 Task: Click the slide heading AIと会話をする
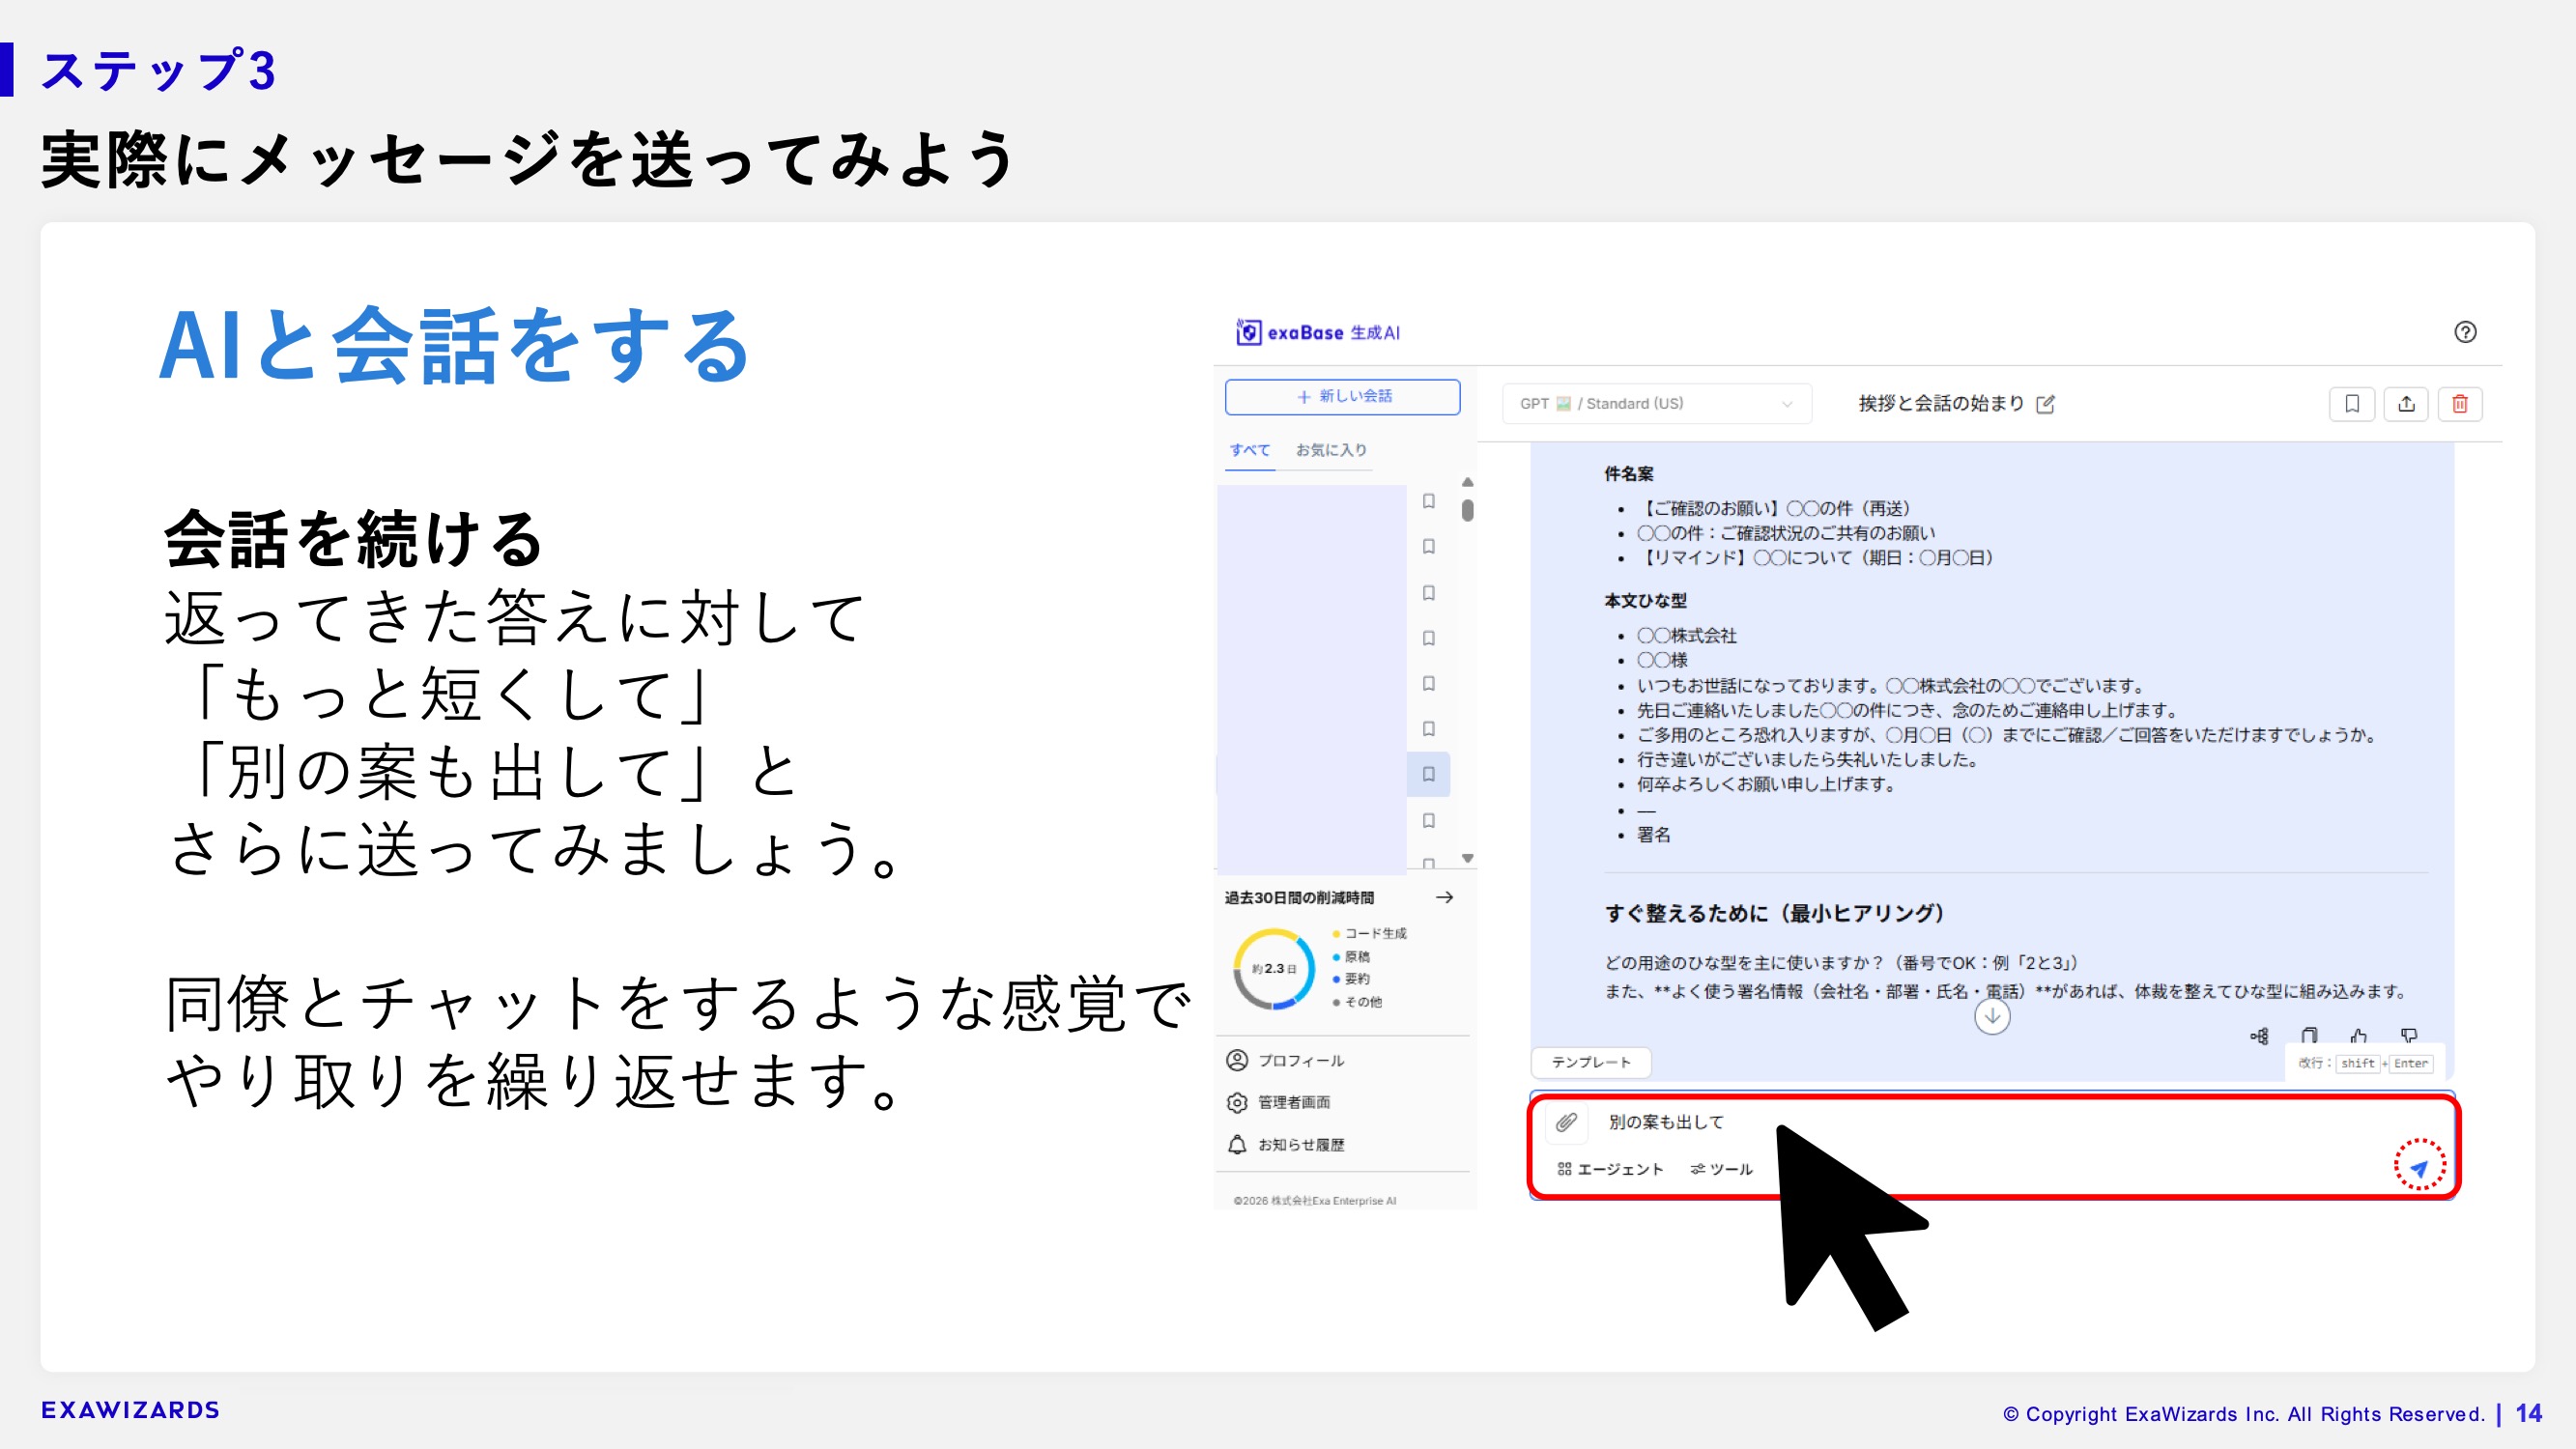tap(456, 346)
